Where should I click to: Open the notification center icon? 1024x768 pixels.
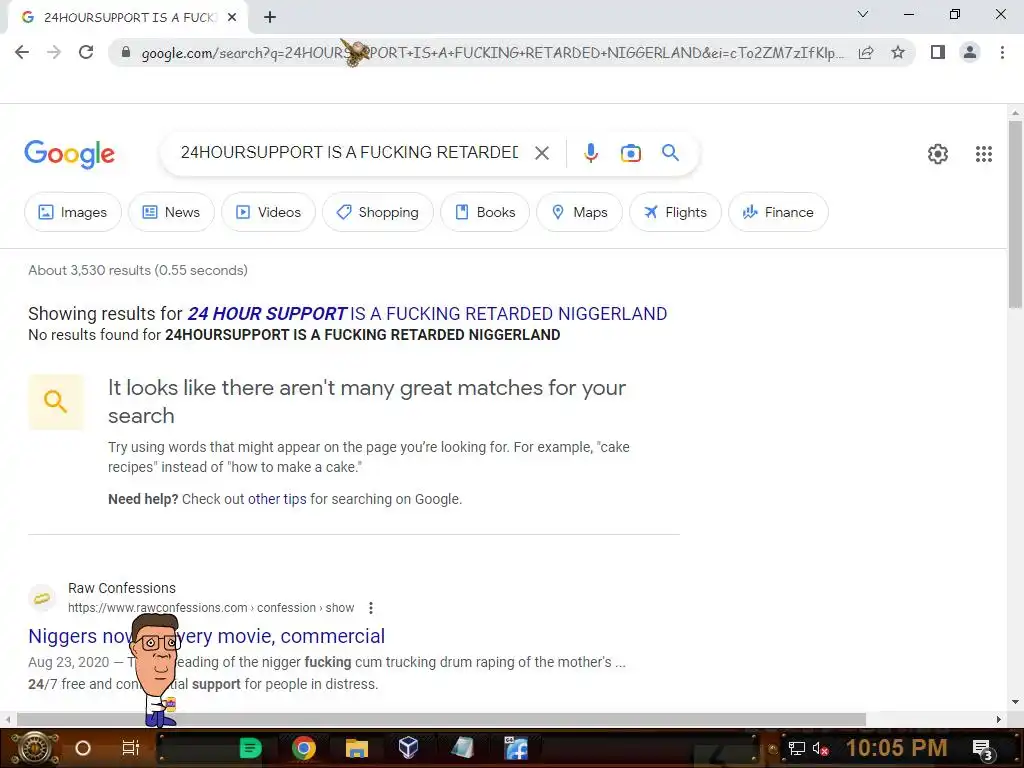pyautogui.click(x=982, y=749)
